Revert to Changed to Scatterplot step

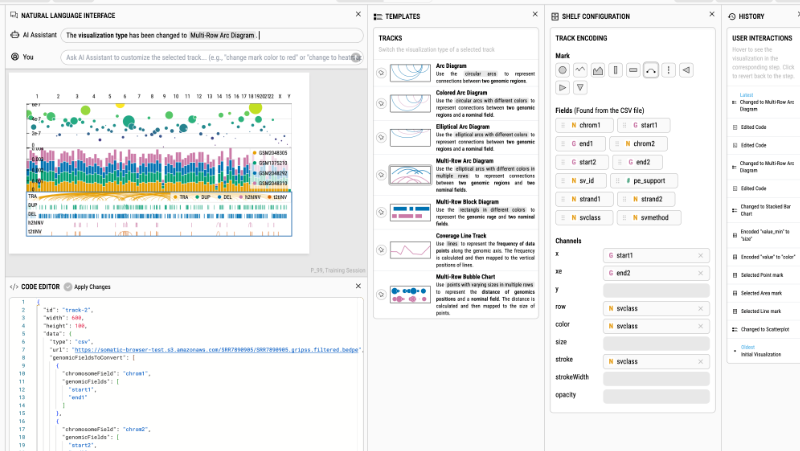click(x=764, y=330)
